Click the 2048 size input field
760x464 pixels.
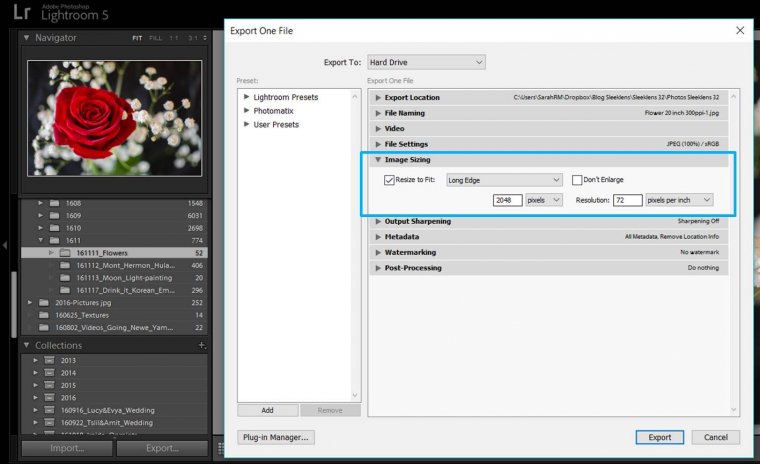coord(507,200)
